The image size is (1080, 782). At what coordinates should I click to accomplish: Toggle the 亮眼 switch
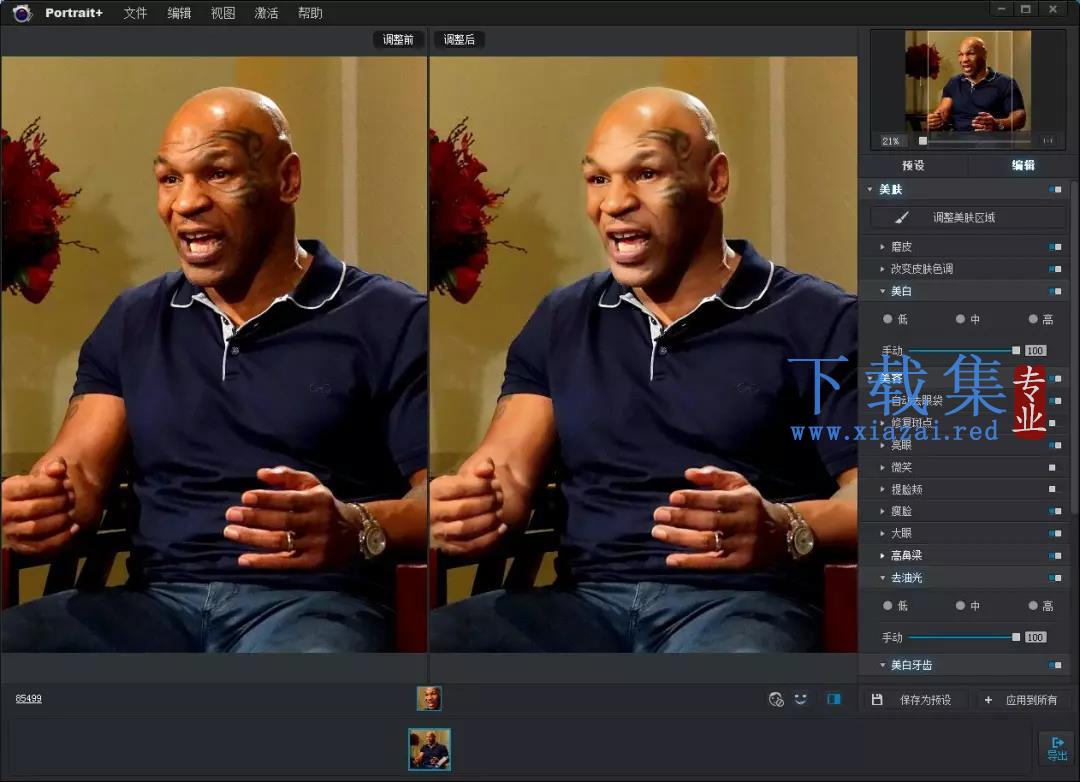(x=1055, y=445)
